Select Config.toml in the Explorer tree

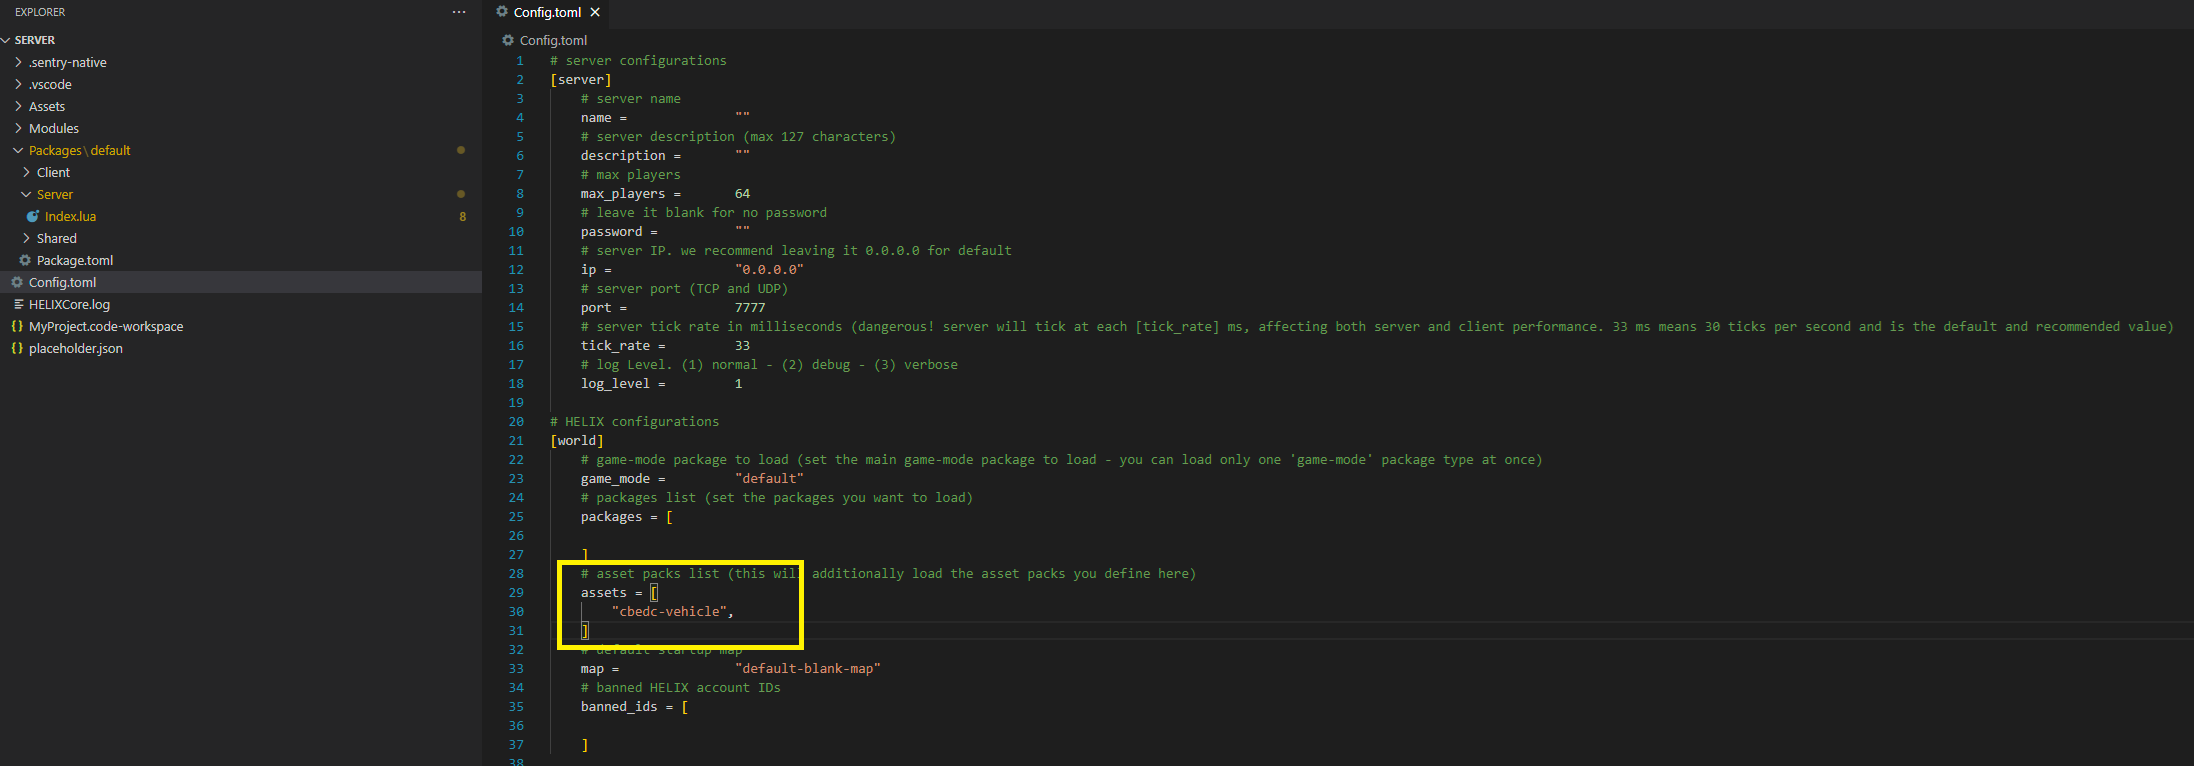pyautogui.click(x=62, y=282)
